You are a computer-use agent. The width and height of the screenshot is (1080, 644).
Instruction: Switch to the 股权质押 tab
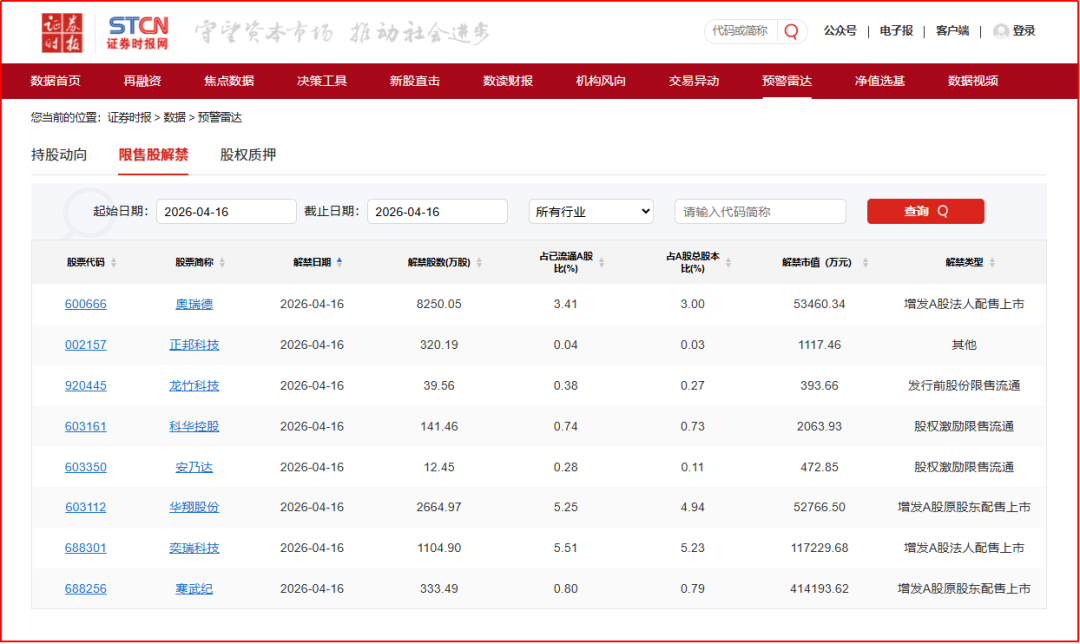click(x=248, y=155)
